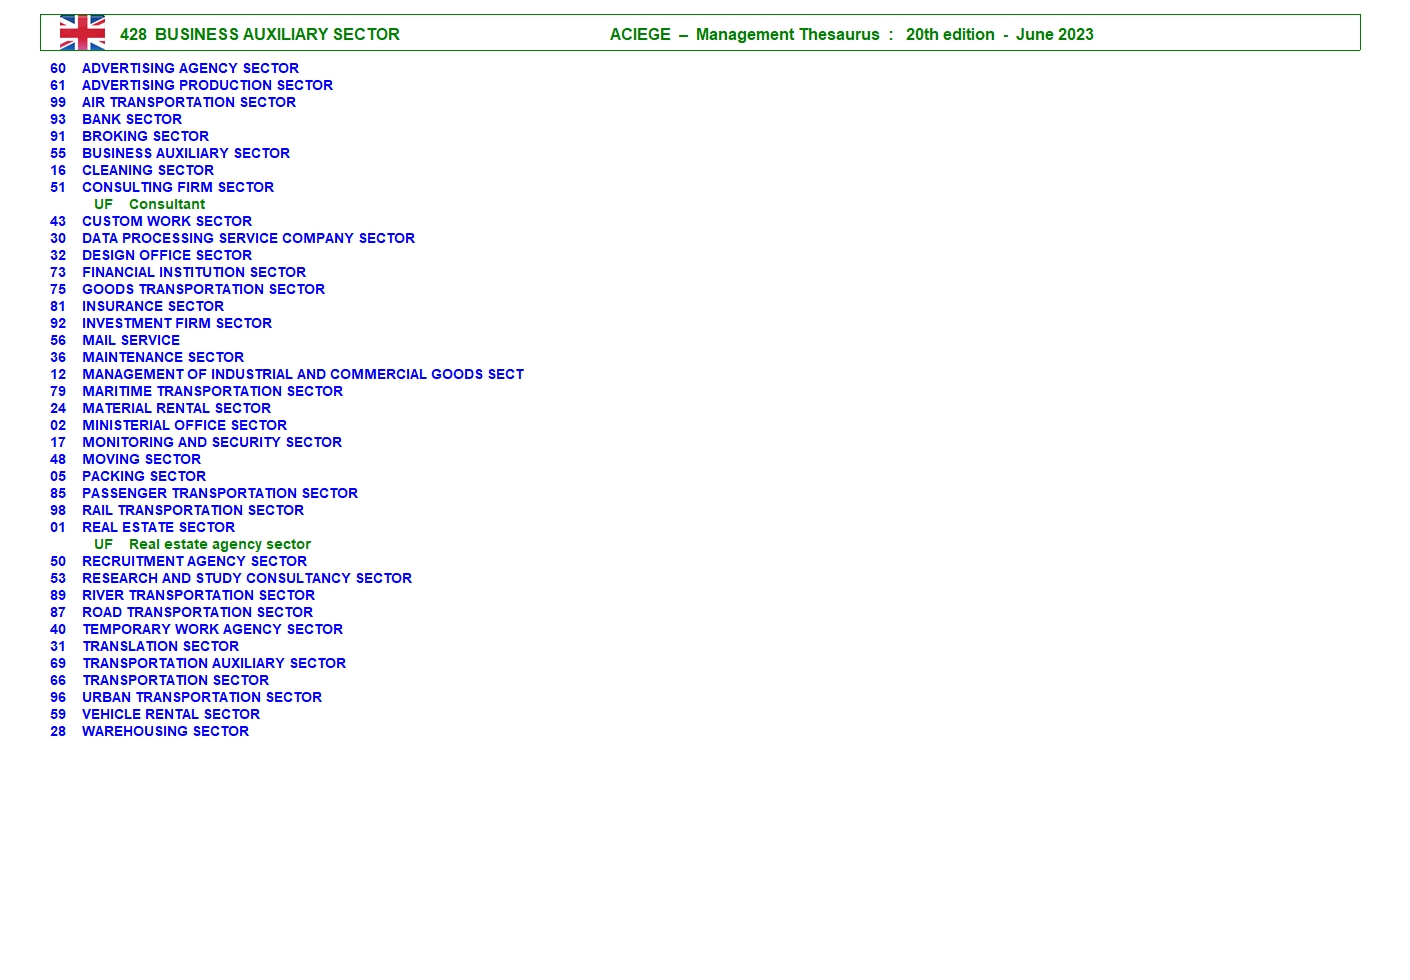Select RECRUITMENT AGENCY SECTOR entry

pyautogui.click(x=194, y=562)
